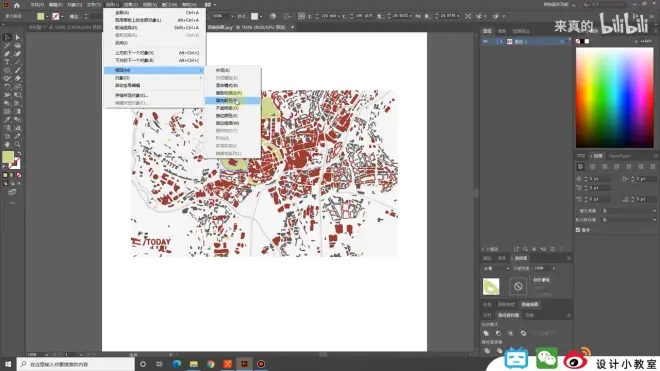Click the toolbar fill color box
The height and width of the screenshot is (371, 660).
[8, 157]
